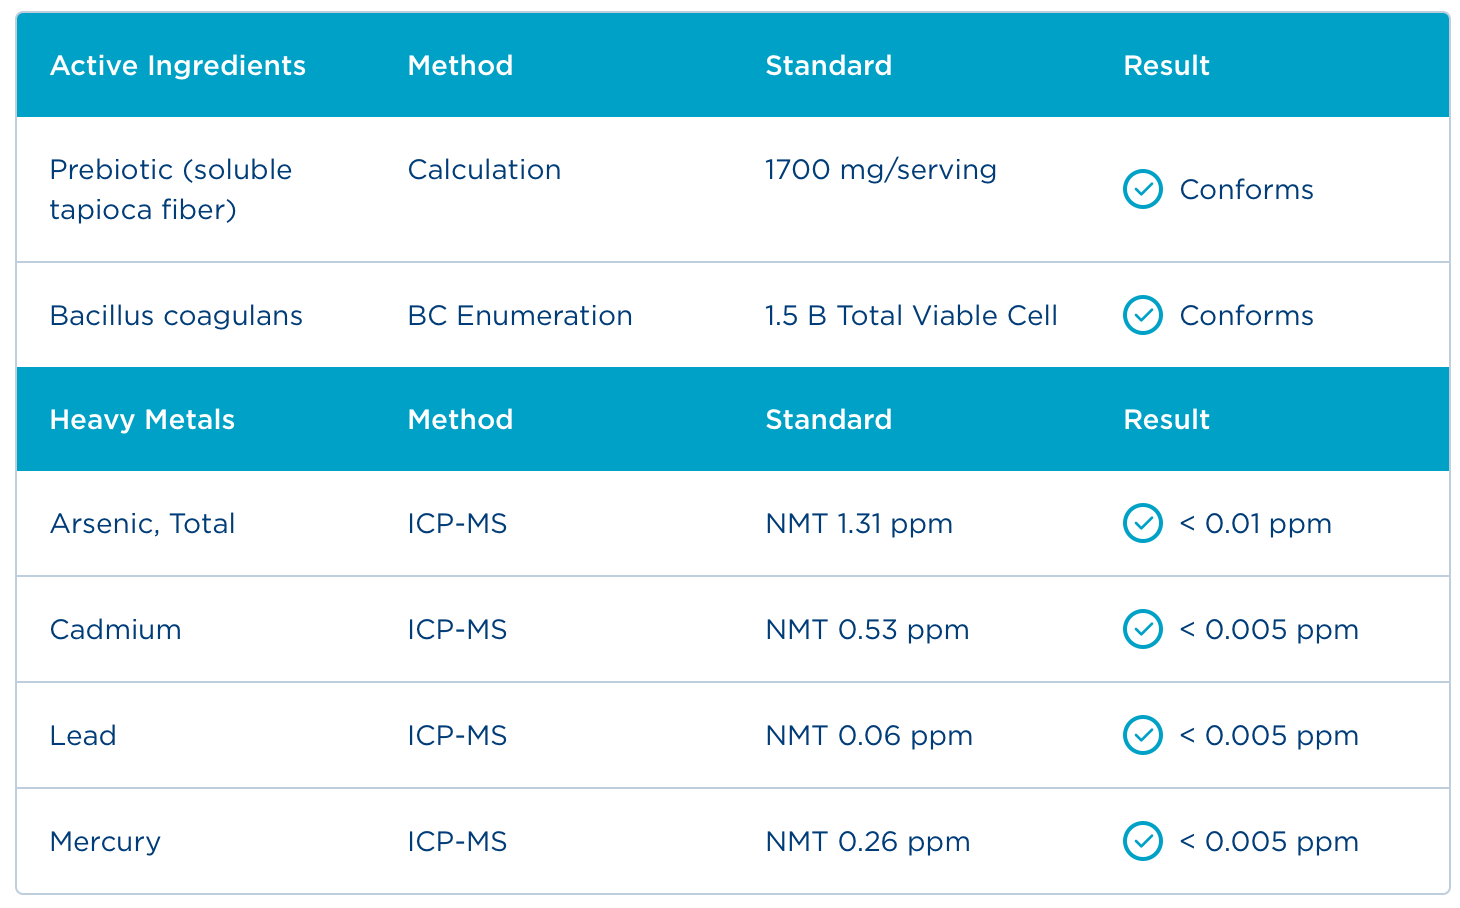Select the Active Ingredients column header
Image resolution: width=1460 pixels, height=908 pixels.
[177, 66]
